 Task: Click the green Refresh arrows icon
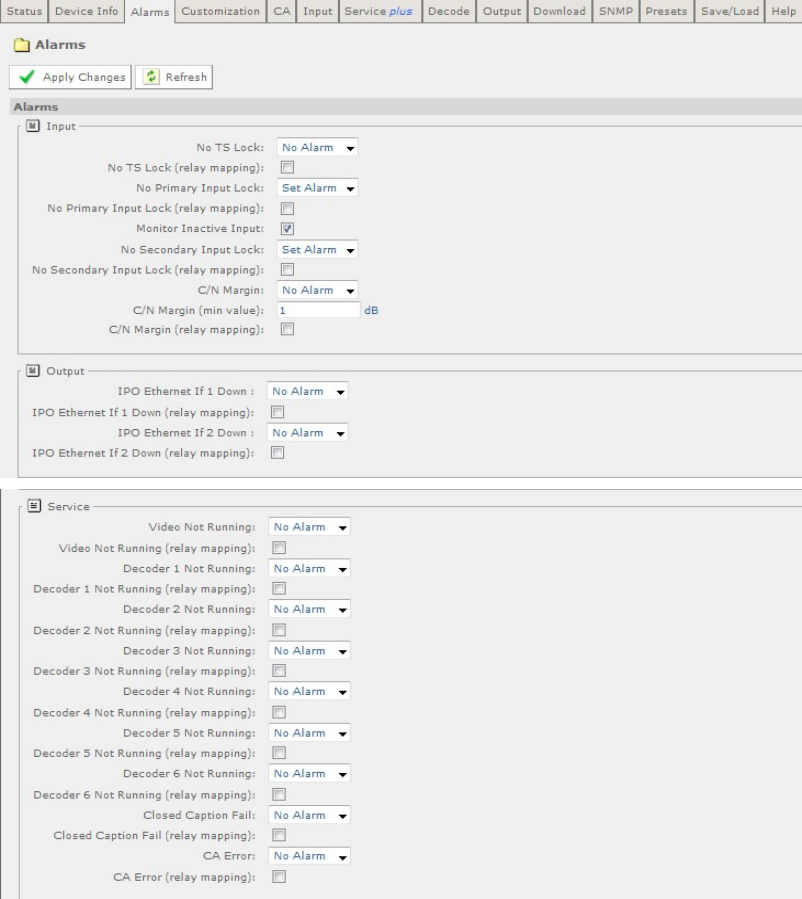point(151,77)
